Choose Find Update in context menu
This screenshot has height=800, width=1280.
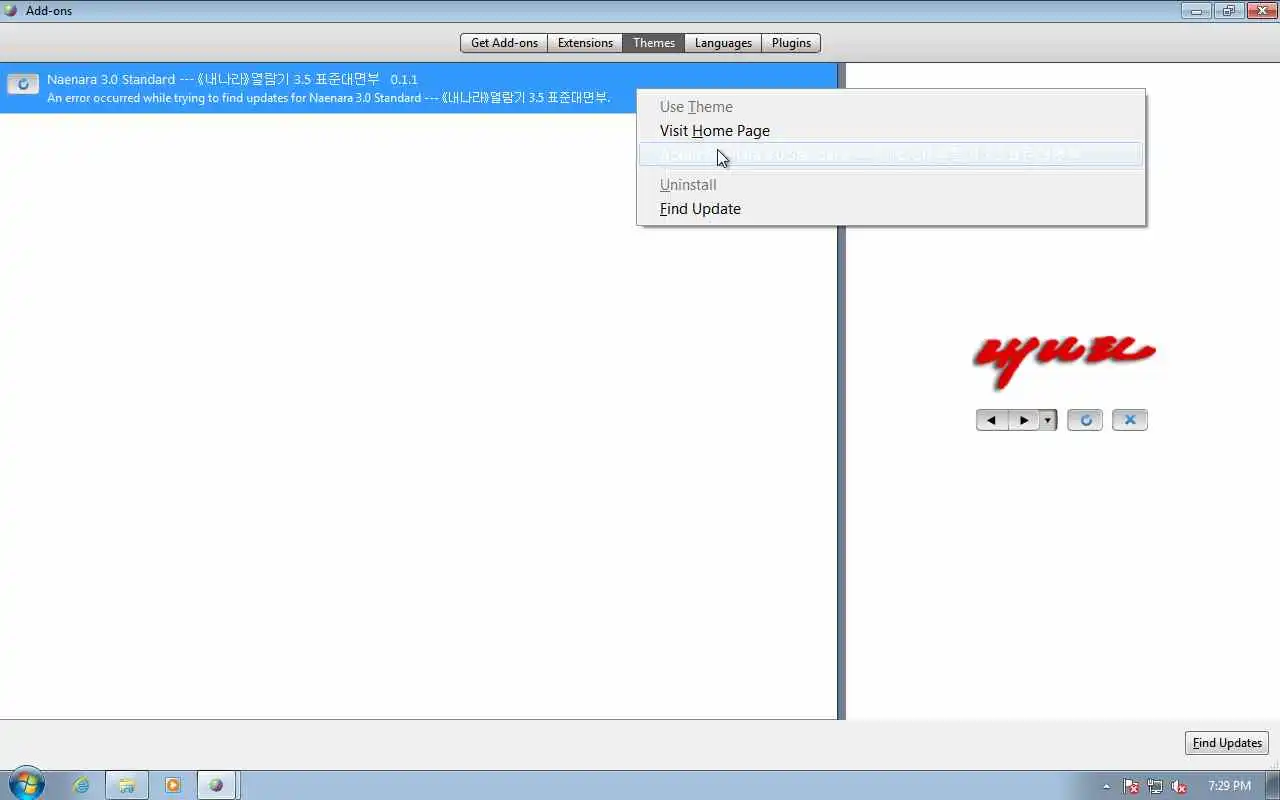[x=890, y=209]
